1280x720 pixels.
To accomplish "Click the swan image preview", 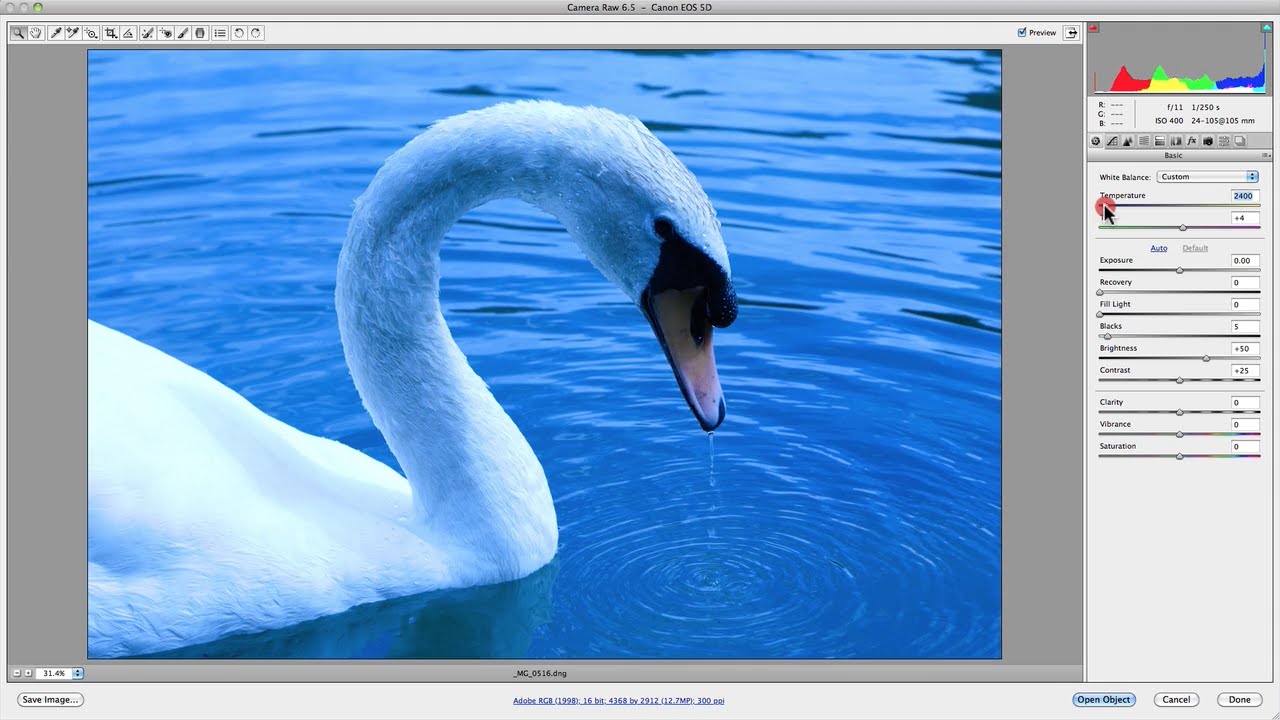I will pos(544,354).
